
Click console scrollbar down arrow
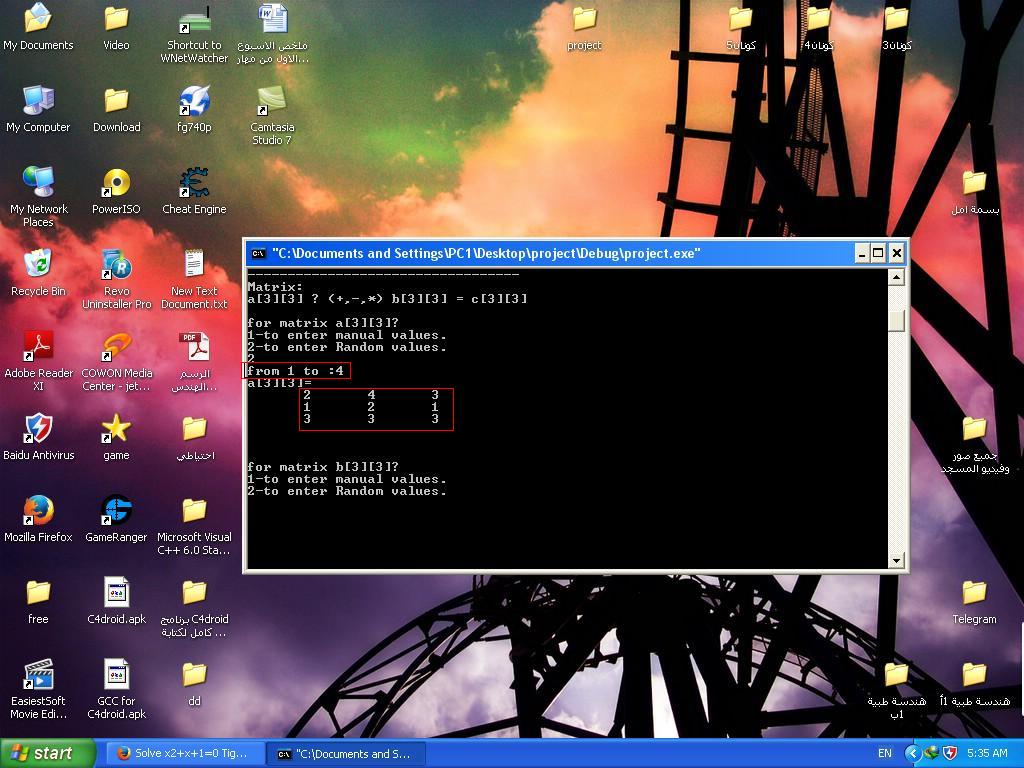click(x=897, y=561)
